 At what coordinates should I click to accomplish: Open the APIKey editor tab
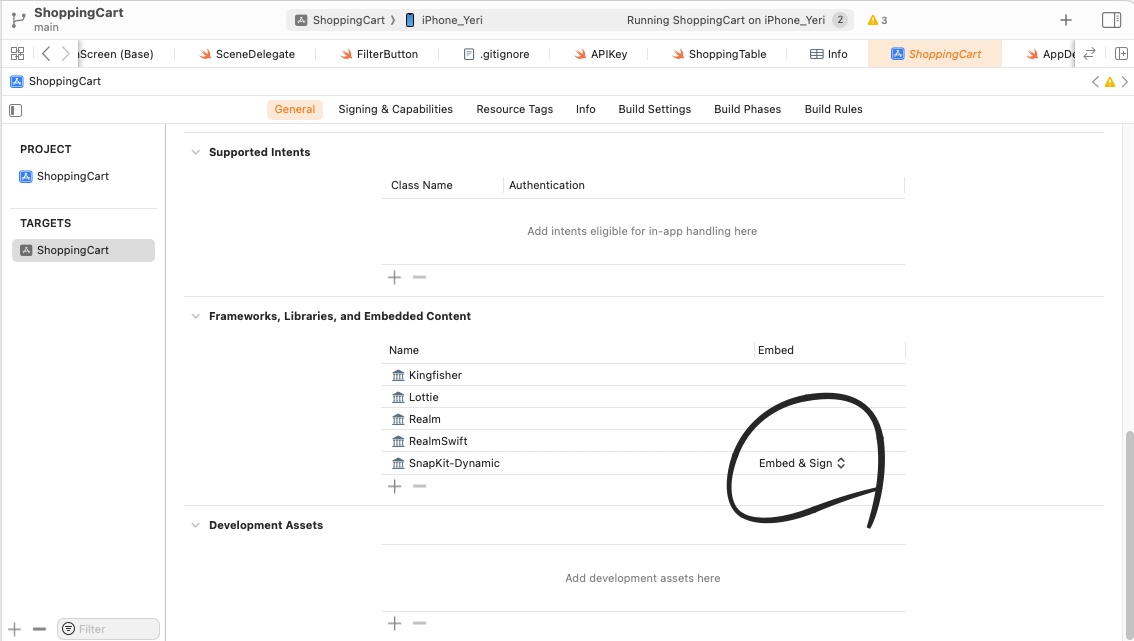pos(600,54)
